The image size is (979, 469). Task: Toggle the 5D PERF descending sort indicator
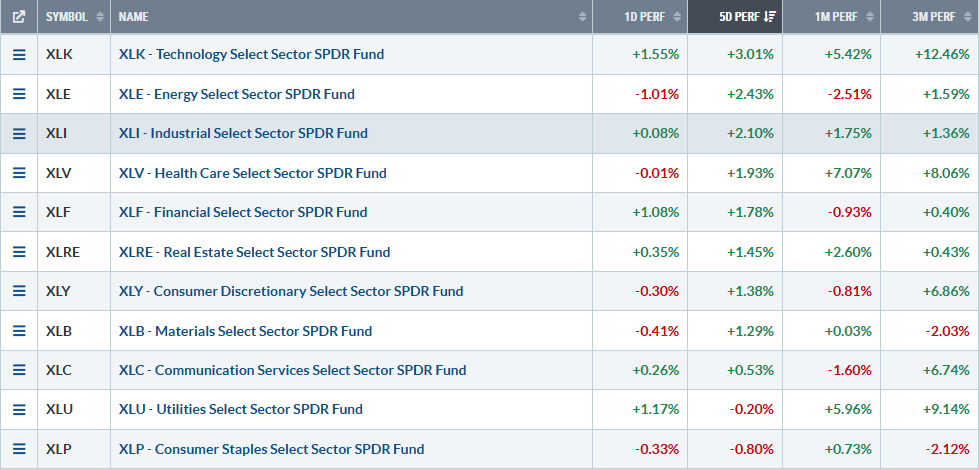pyautogui.click(x=769, y=17)
